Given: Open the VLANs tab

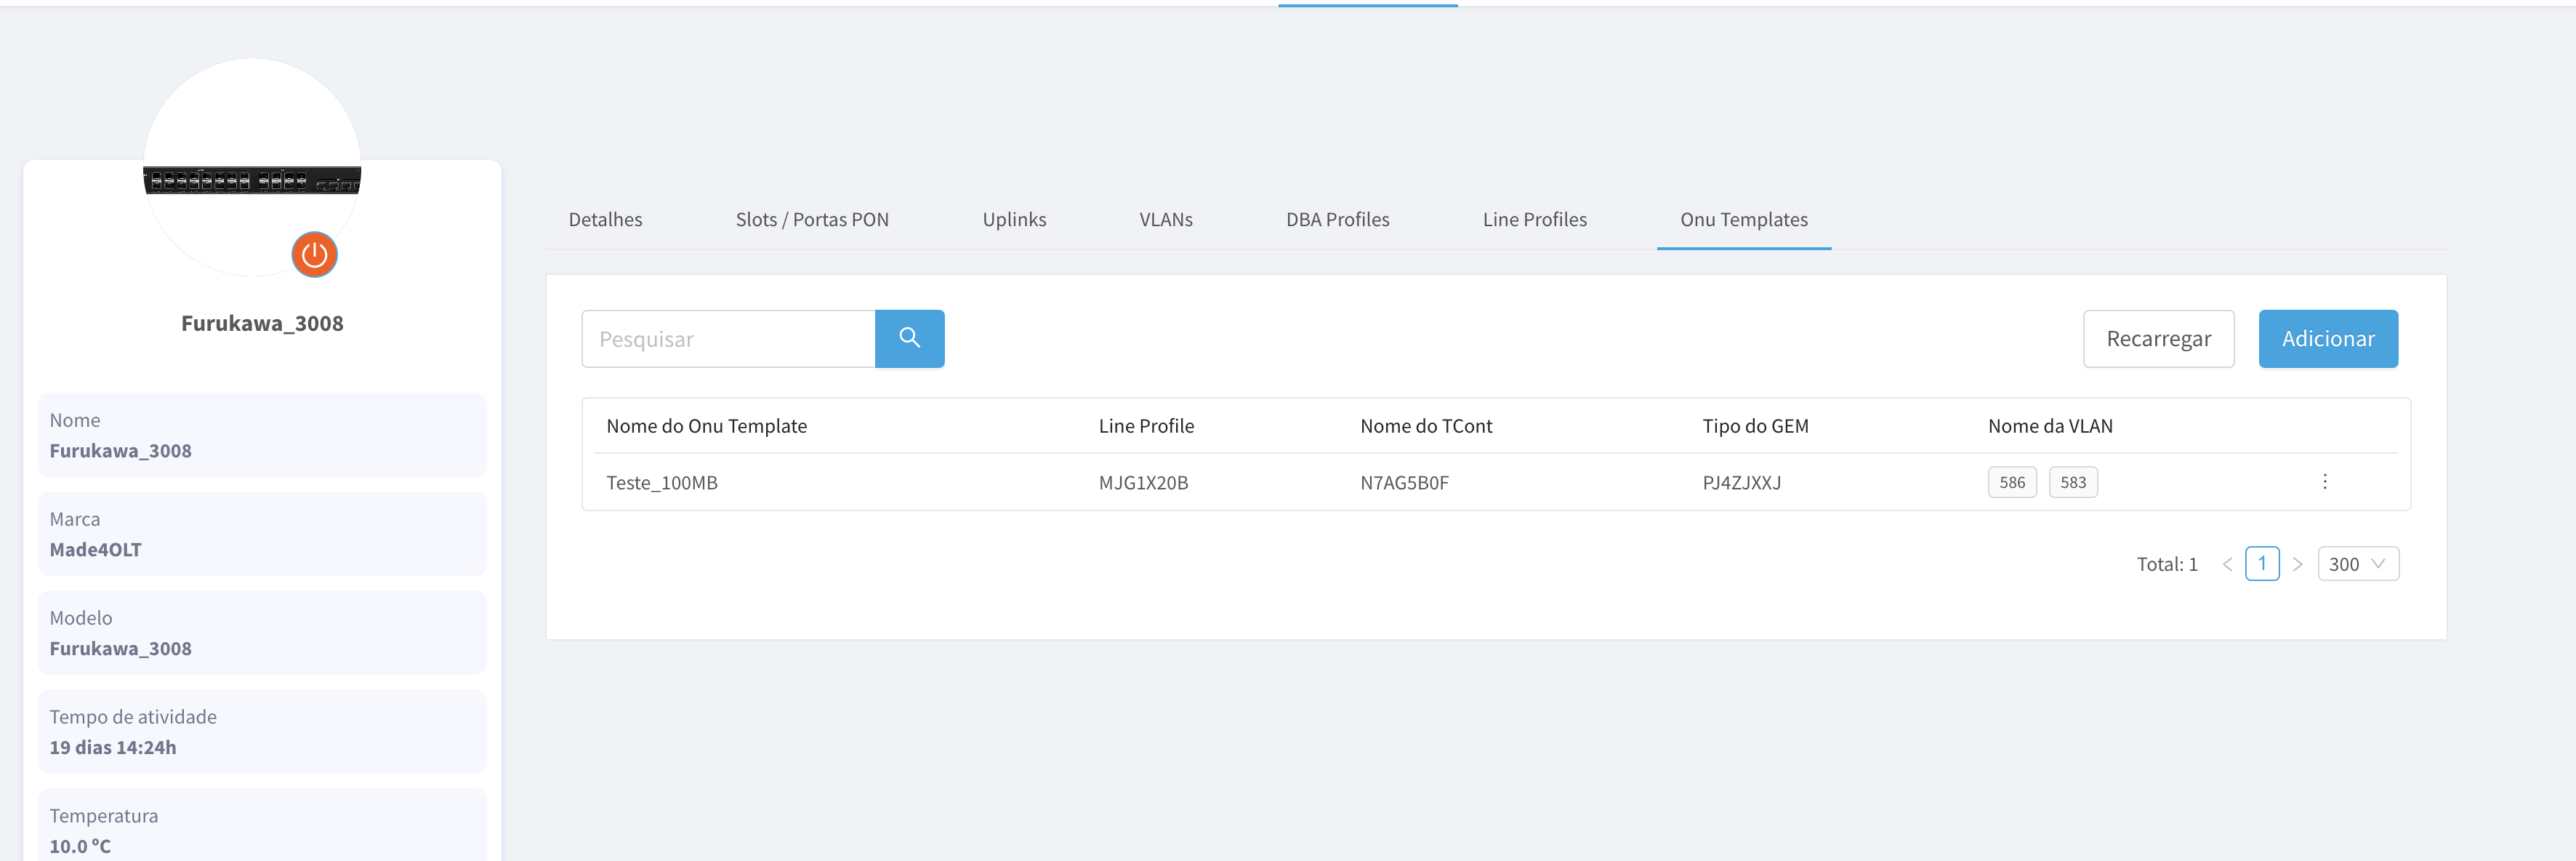Looking at the screenshot, I should point(1165,219).
